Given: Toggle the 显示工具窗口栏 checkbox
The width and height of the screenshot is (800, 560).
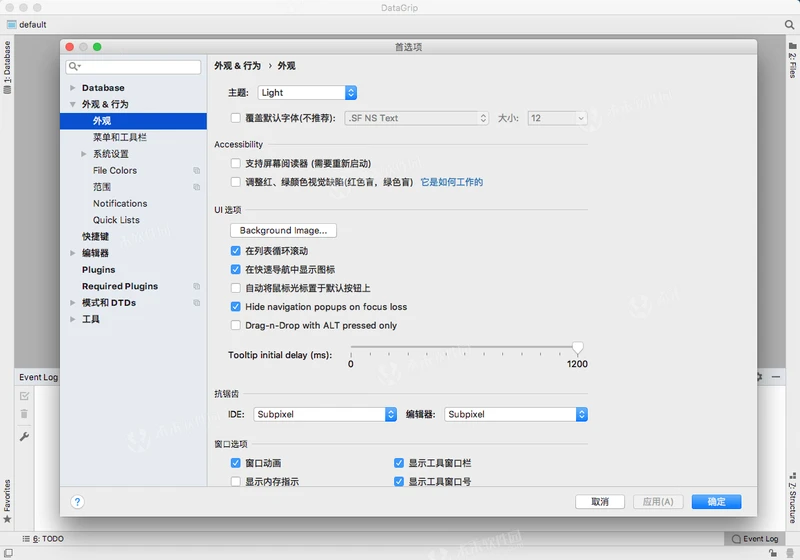Looking at the screenshot, I should 399,463.
